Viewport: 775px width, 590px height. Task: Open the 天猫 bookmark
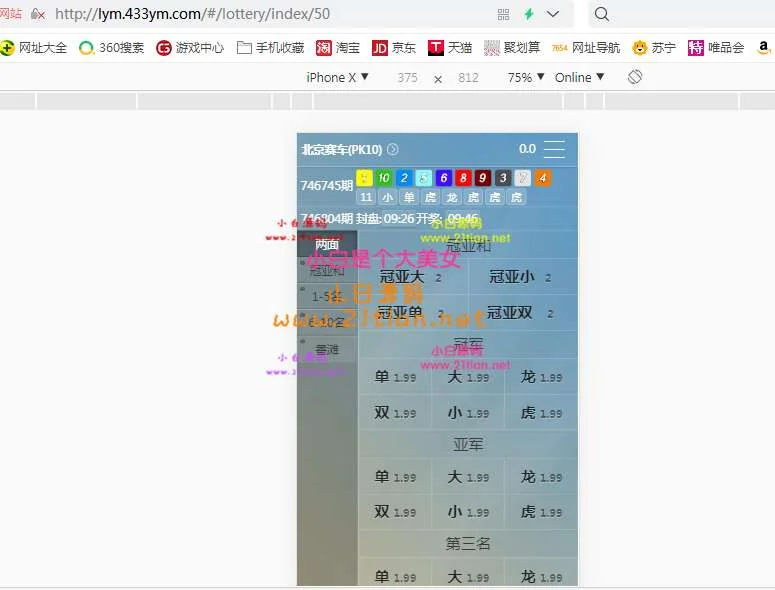tap(450, 47)
